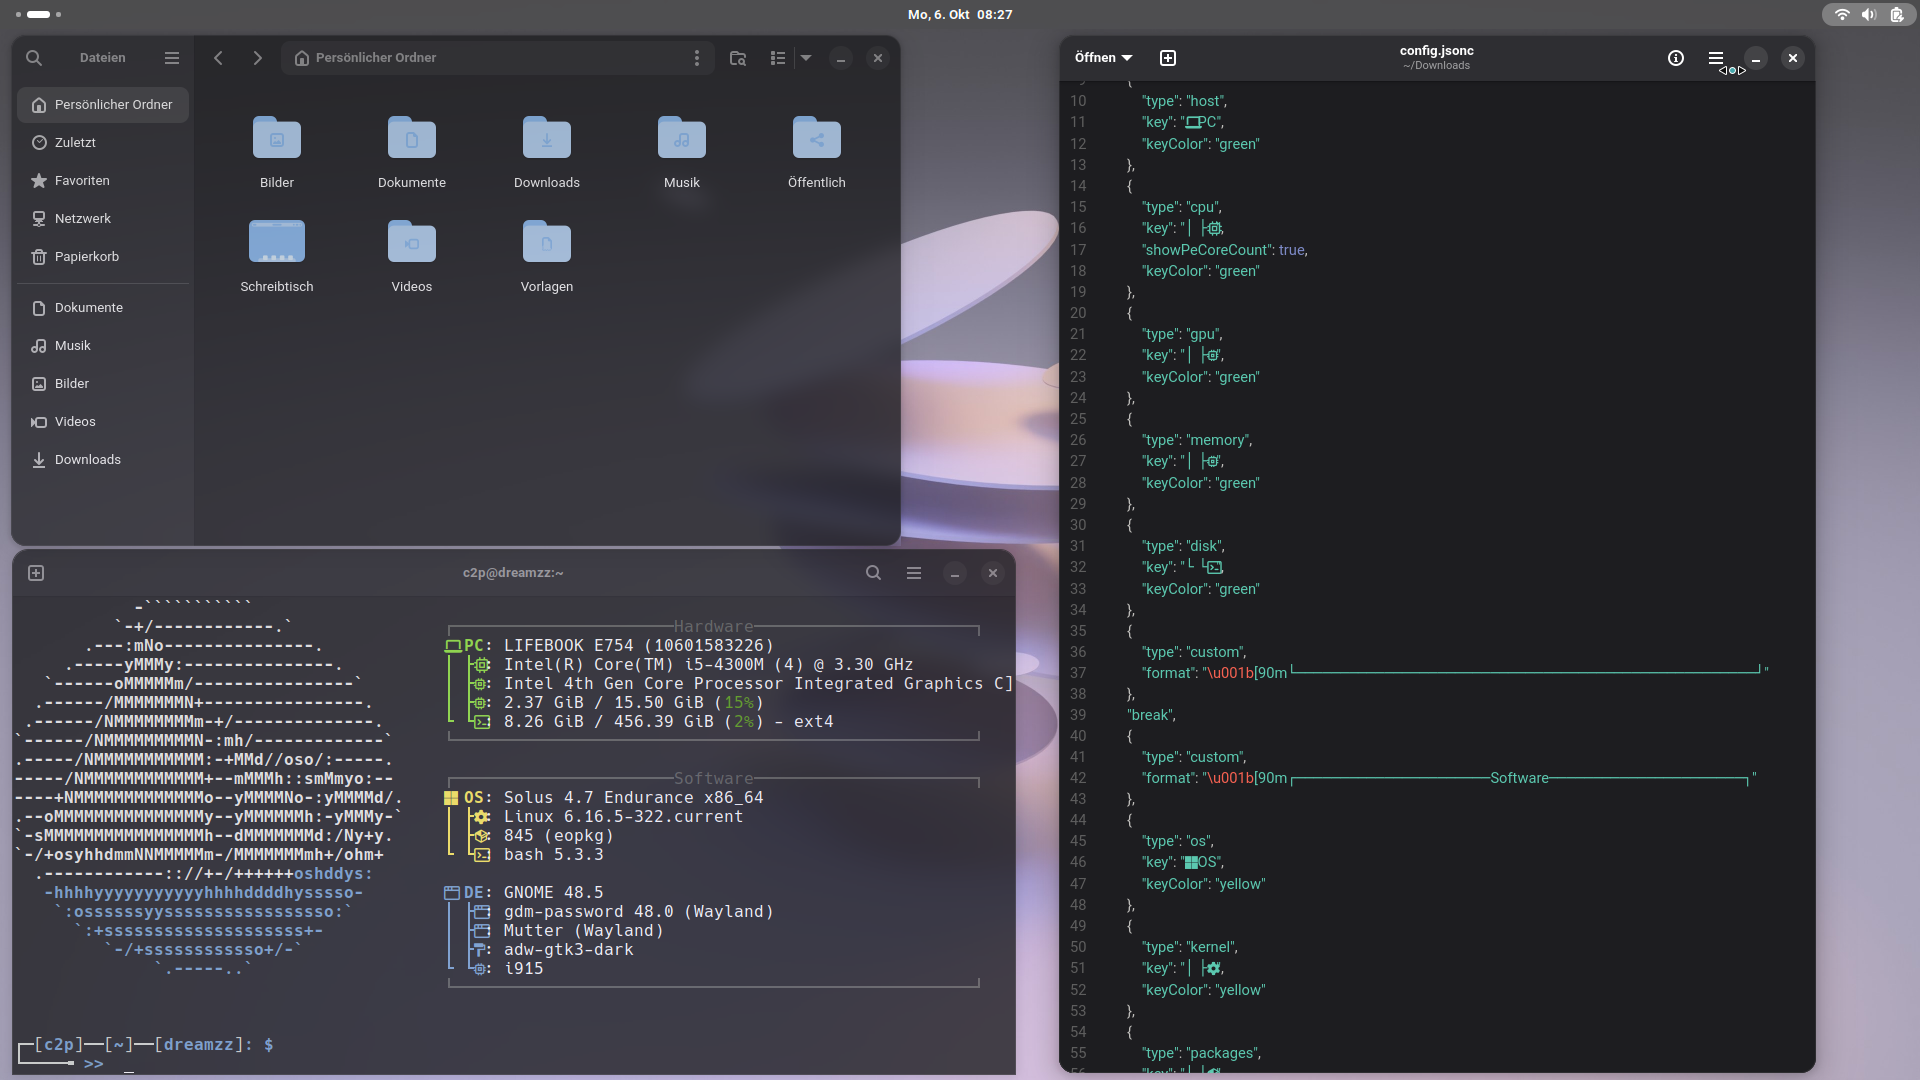Select Papierkorb in the sidebar
This screenshot has height=1080, width=1920.
(x=87, y=257)
